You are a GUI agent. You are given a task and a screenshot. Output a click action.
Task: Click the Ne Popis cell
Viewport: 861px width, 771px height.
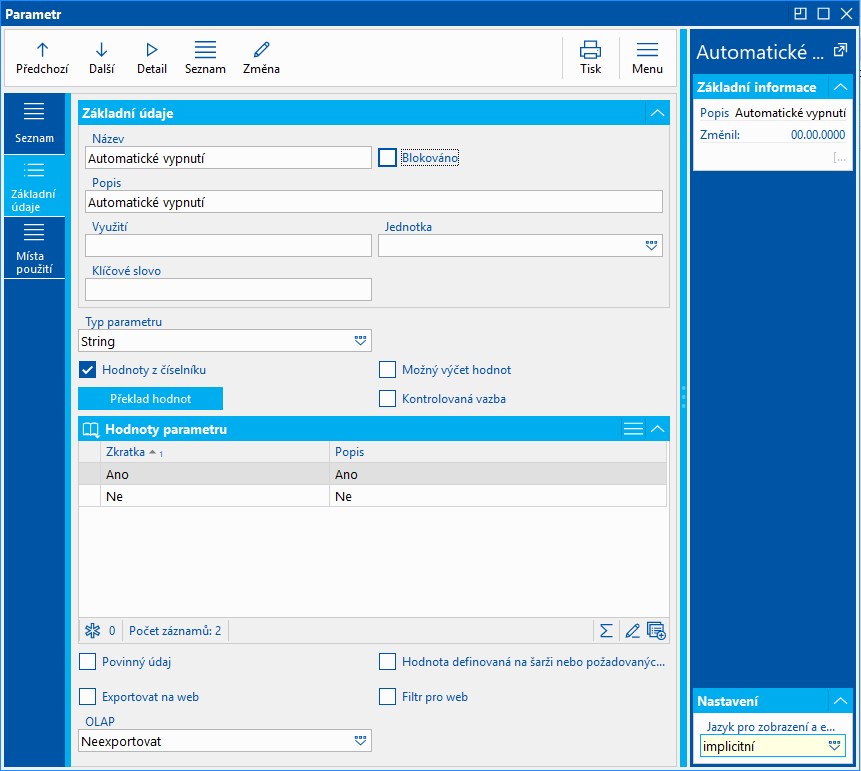pyautogui.click(x=498, y=496)
